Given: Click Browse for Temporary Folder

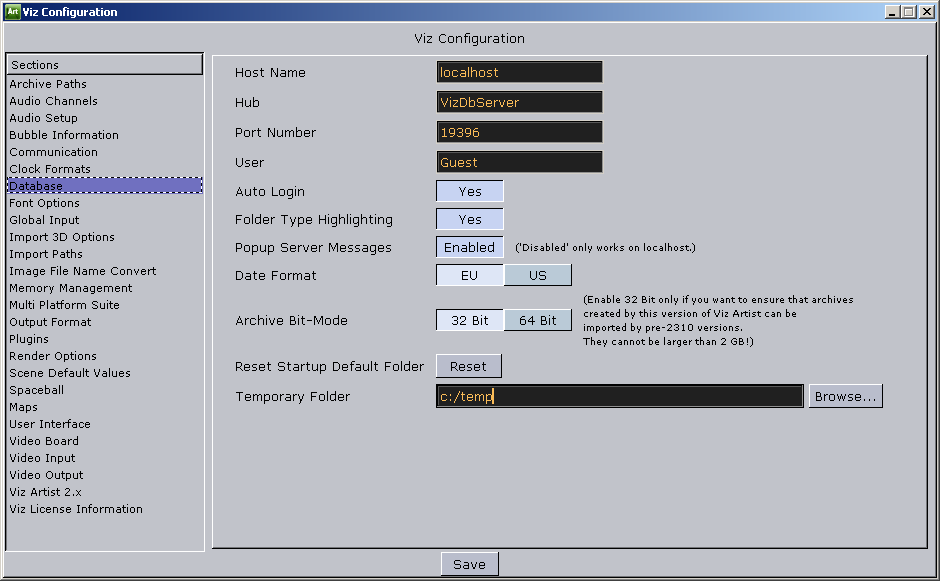Looking at the screenshot, I should click(845, 397).
